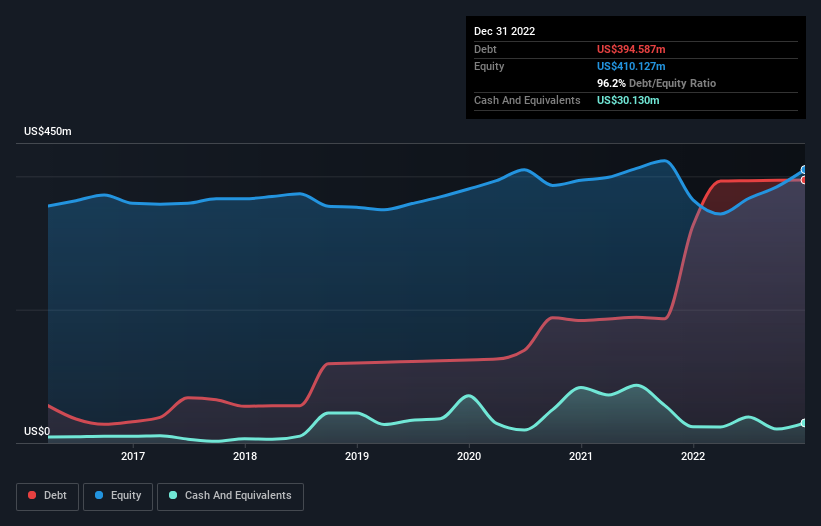Click Cash And Equivalents label in tooltip
The height and width of the screenshot is (526, 821).
pyautogui.click(x=527, y=100)
